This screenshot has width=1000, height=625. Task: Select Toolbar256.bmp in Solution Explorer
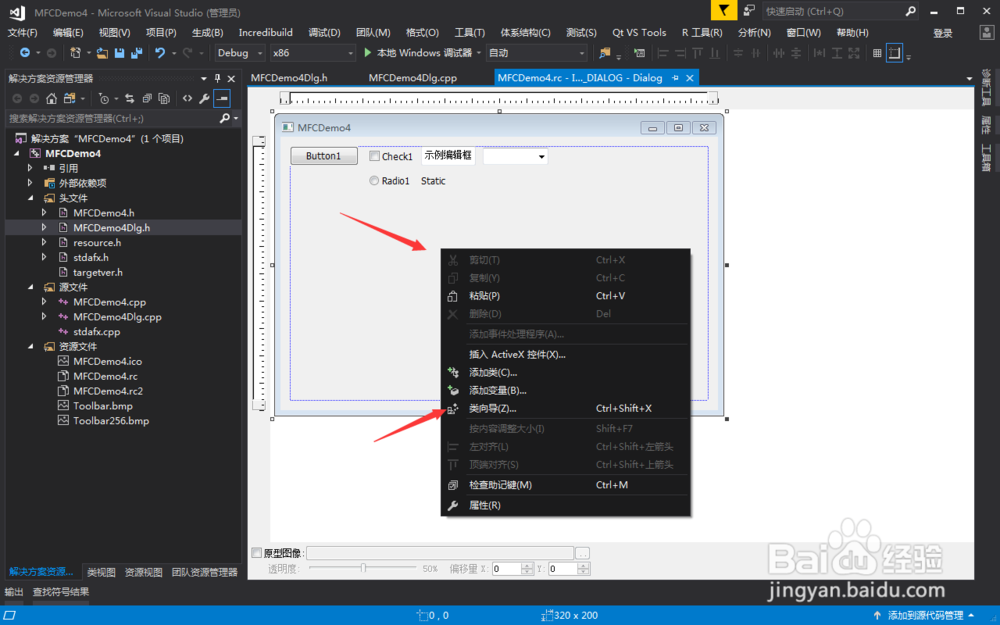[111, 421]
